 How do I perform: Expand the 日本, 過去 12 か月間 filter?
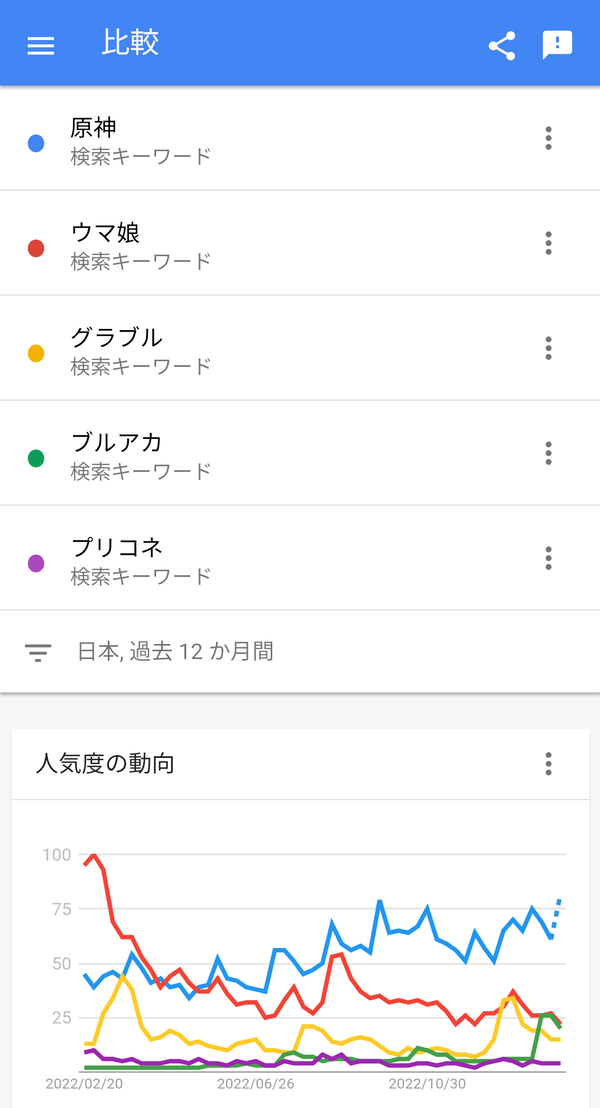pyautogui.click(x=300, y=652)
